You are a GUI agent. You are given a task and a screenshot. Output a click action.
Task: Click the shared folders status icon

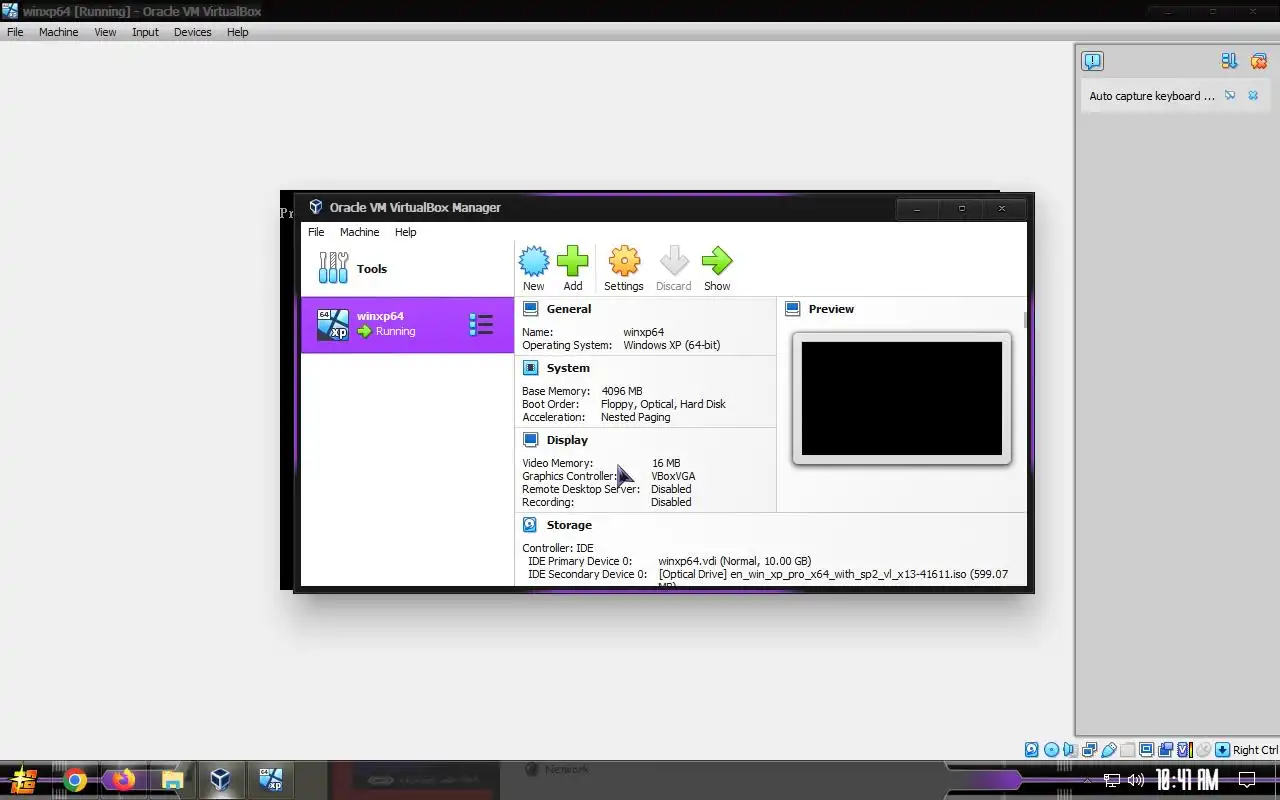click(1127, 750)
